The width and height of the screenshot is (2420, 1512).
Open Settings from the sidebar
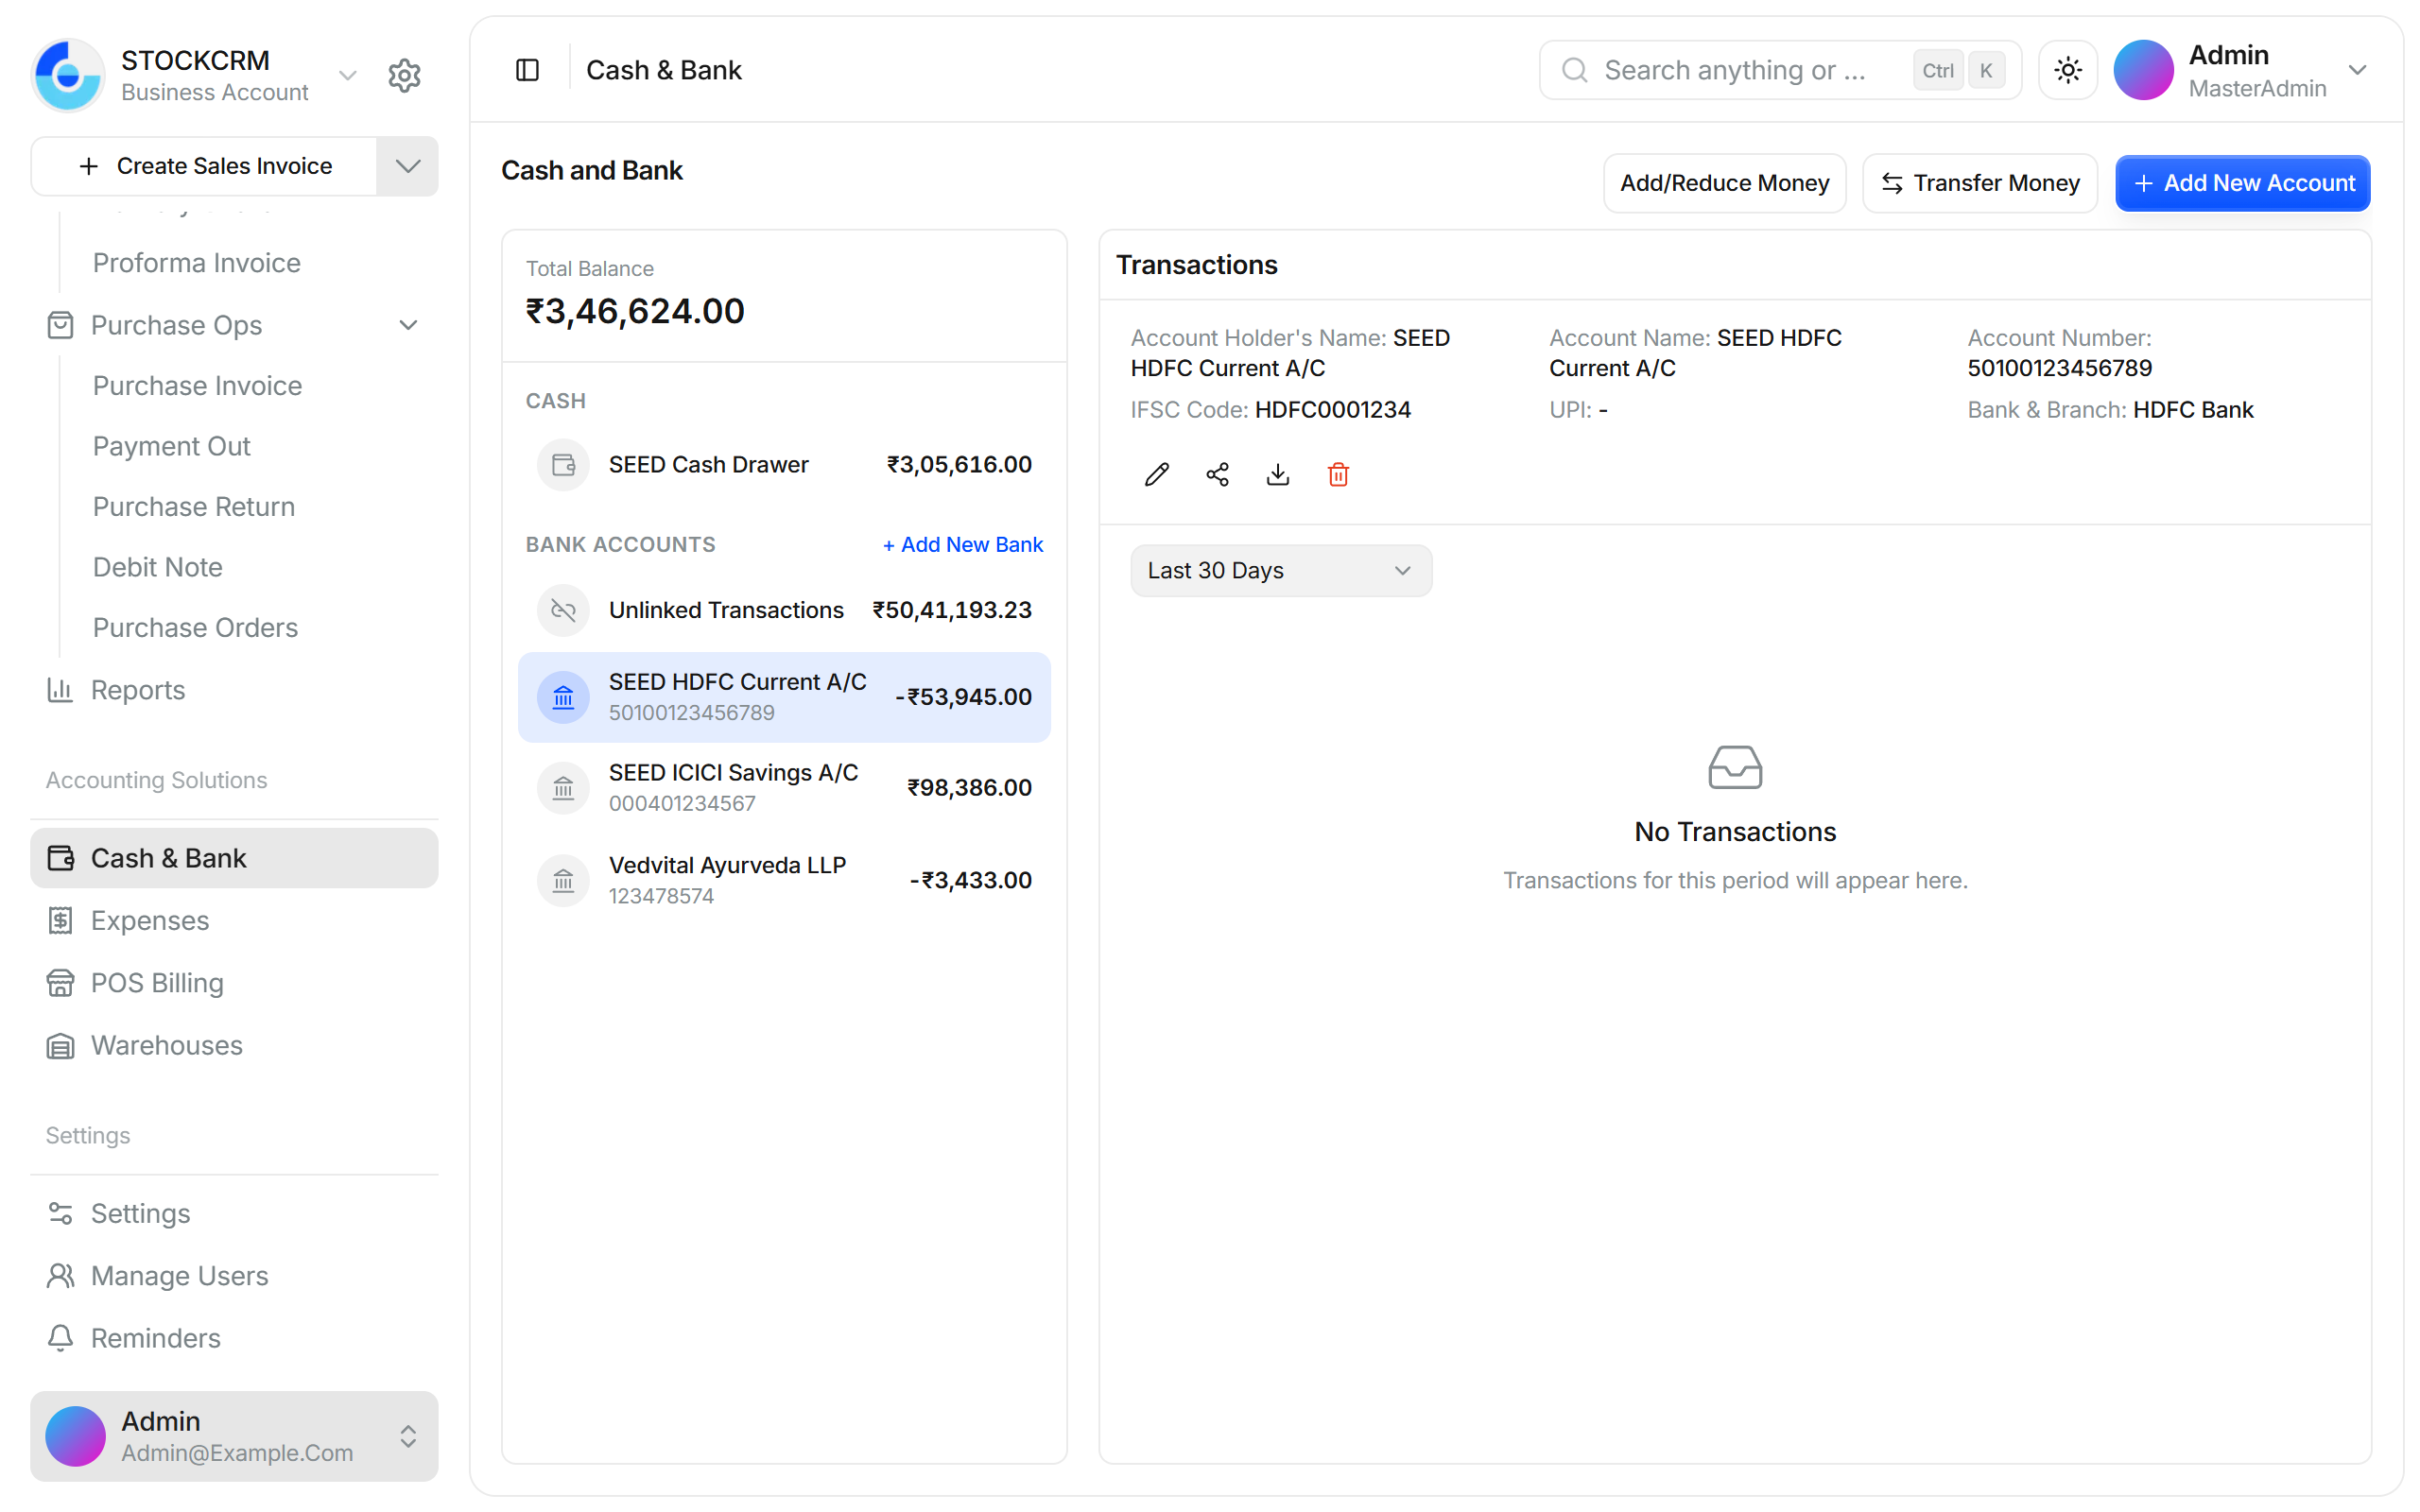(234, 1213)
